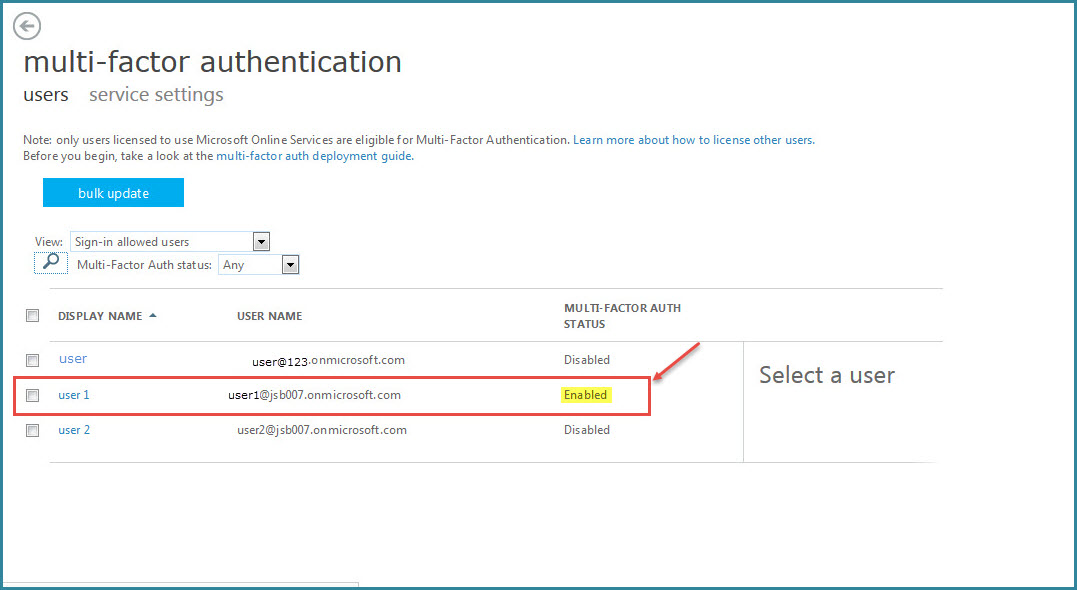Check the checkbox next to user 1

point(32,395)
